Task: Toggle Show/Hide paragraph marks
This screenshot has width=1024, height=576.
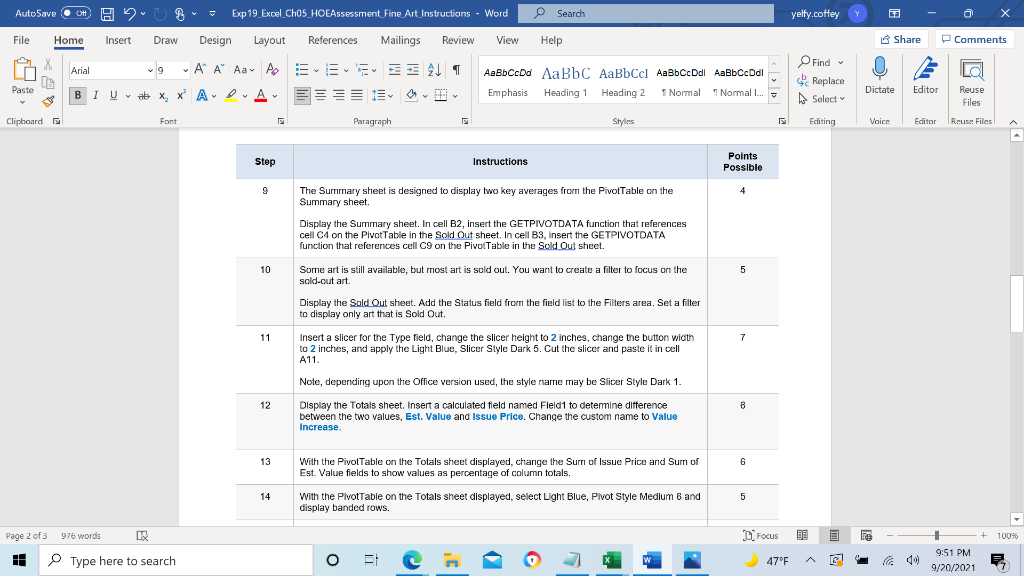Action: pyautogui.click(x=456, y=71)
